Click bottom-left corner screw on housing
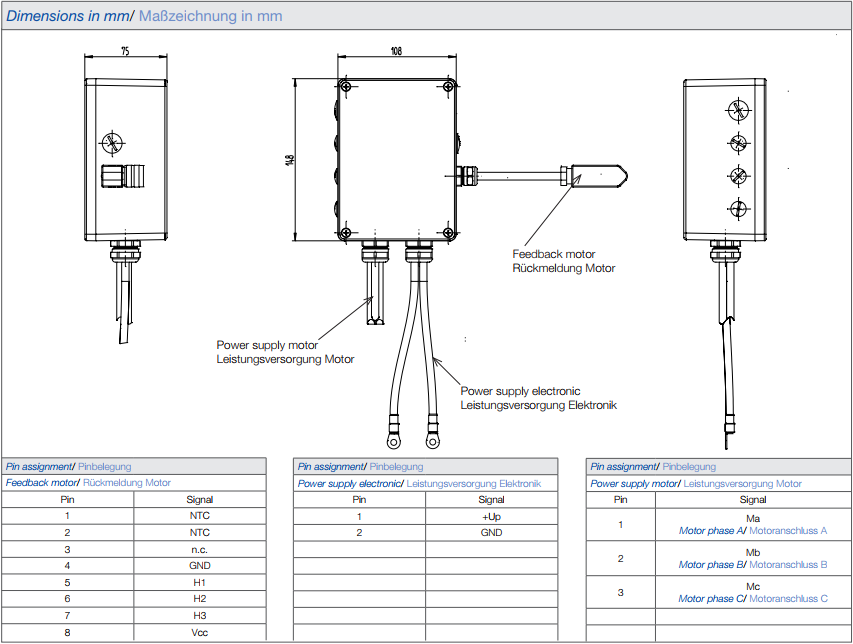The image size is (853, 644). tap(345, 233)
